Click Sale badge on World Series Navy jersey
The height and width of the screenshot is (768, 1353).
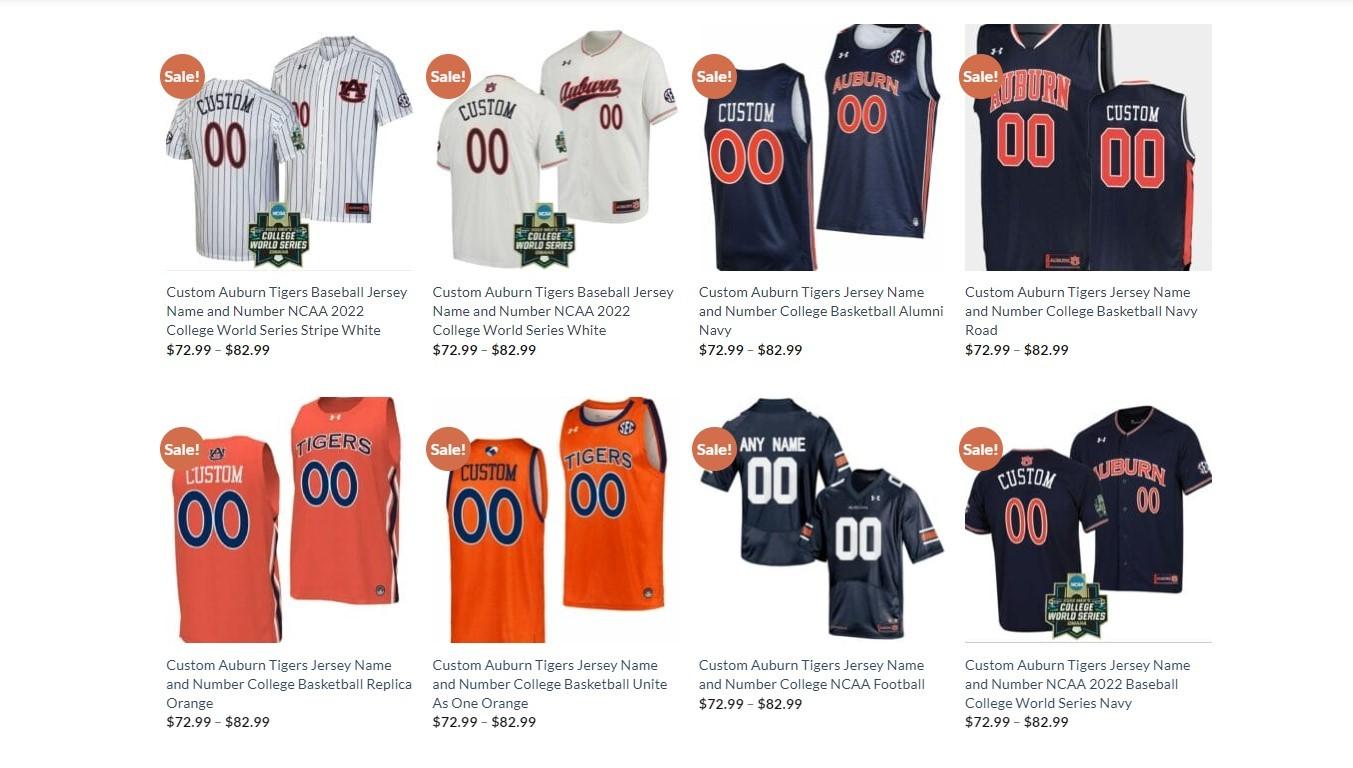point(980,449)
